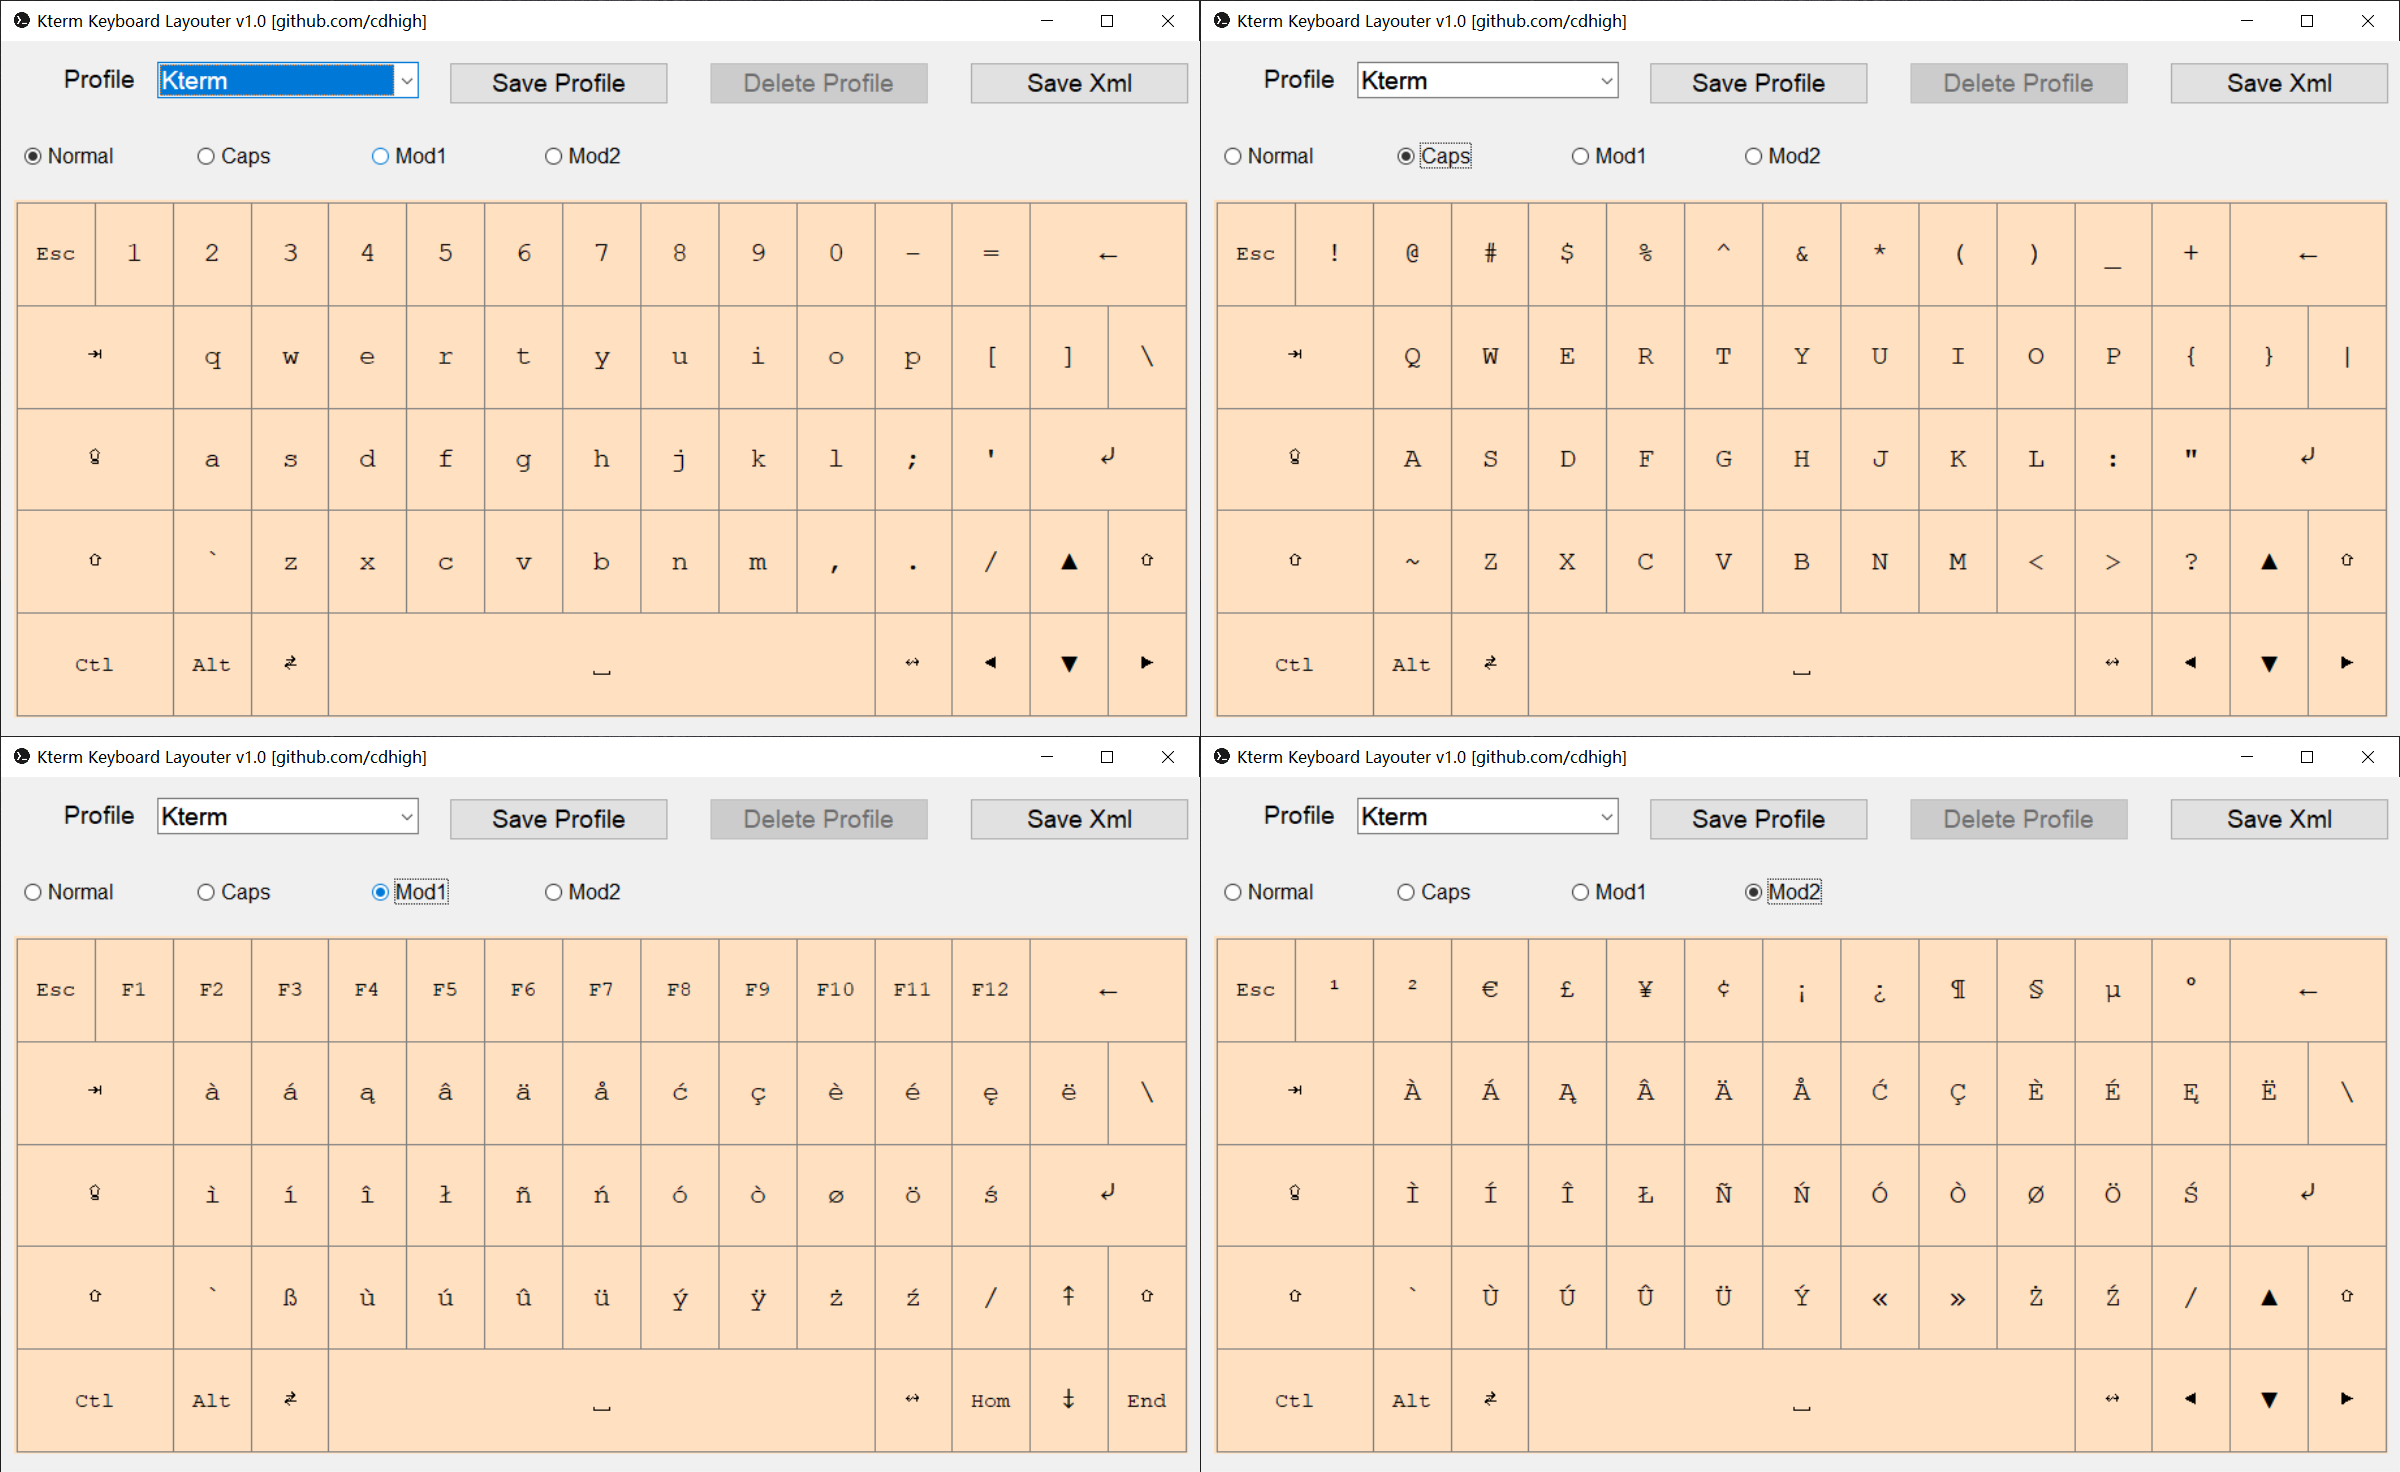Click up arrow key in Caps layout
Viewport: 2400px width, 1472px height.
tap(2269, 562)
